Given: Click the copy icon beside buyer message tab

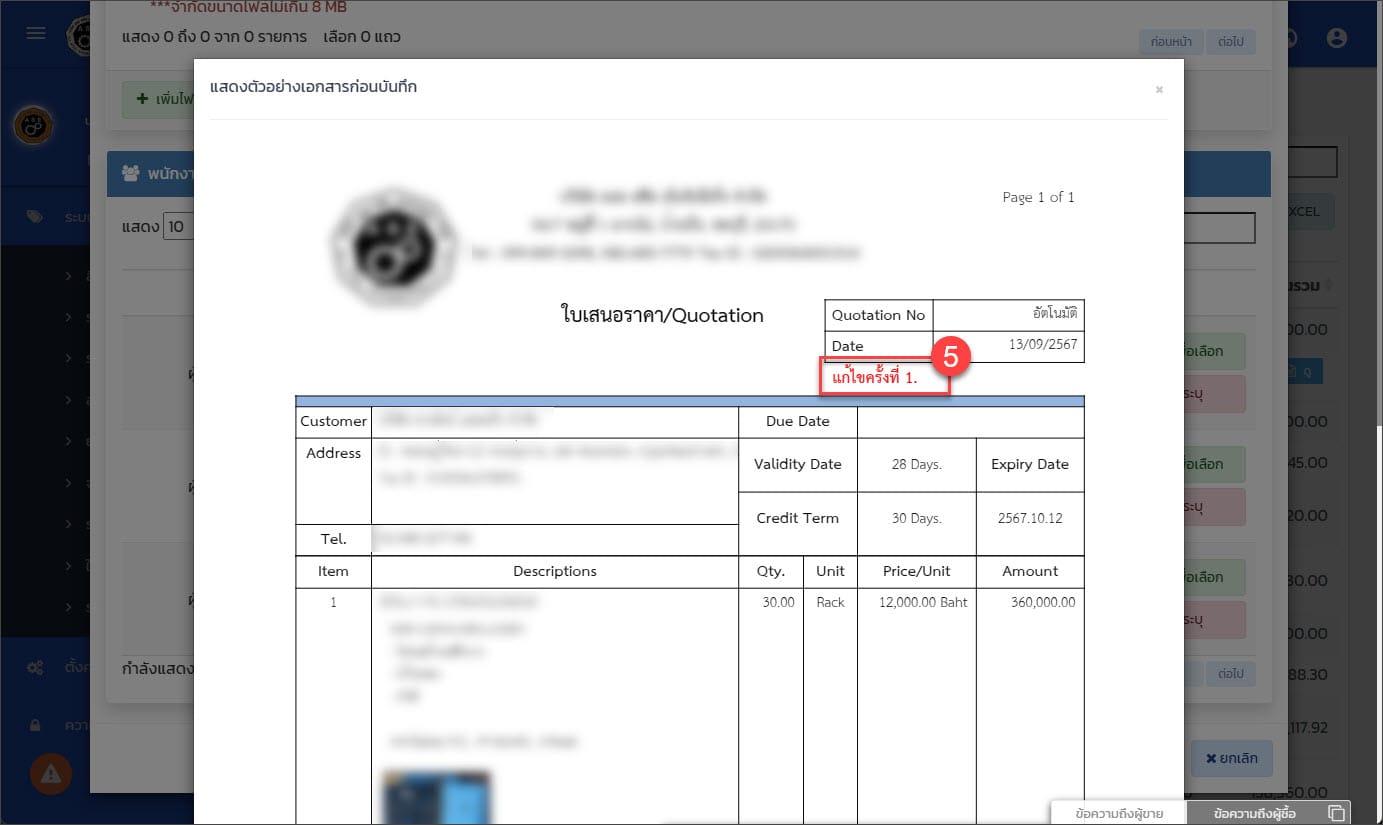Looking at the screenshot, I should pyautogui.click(x=1335, y=813).
